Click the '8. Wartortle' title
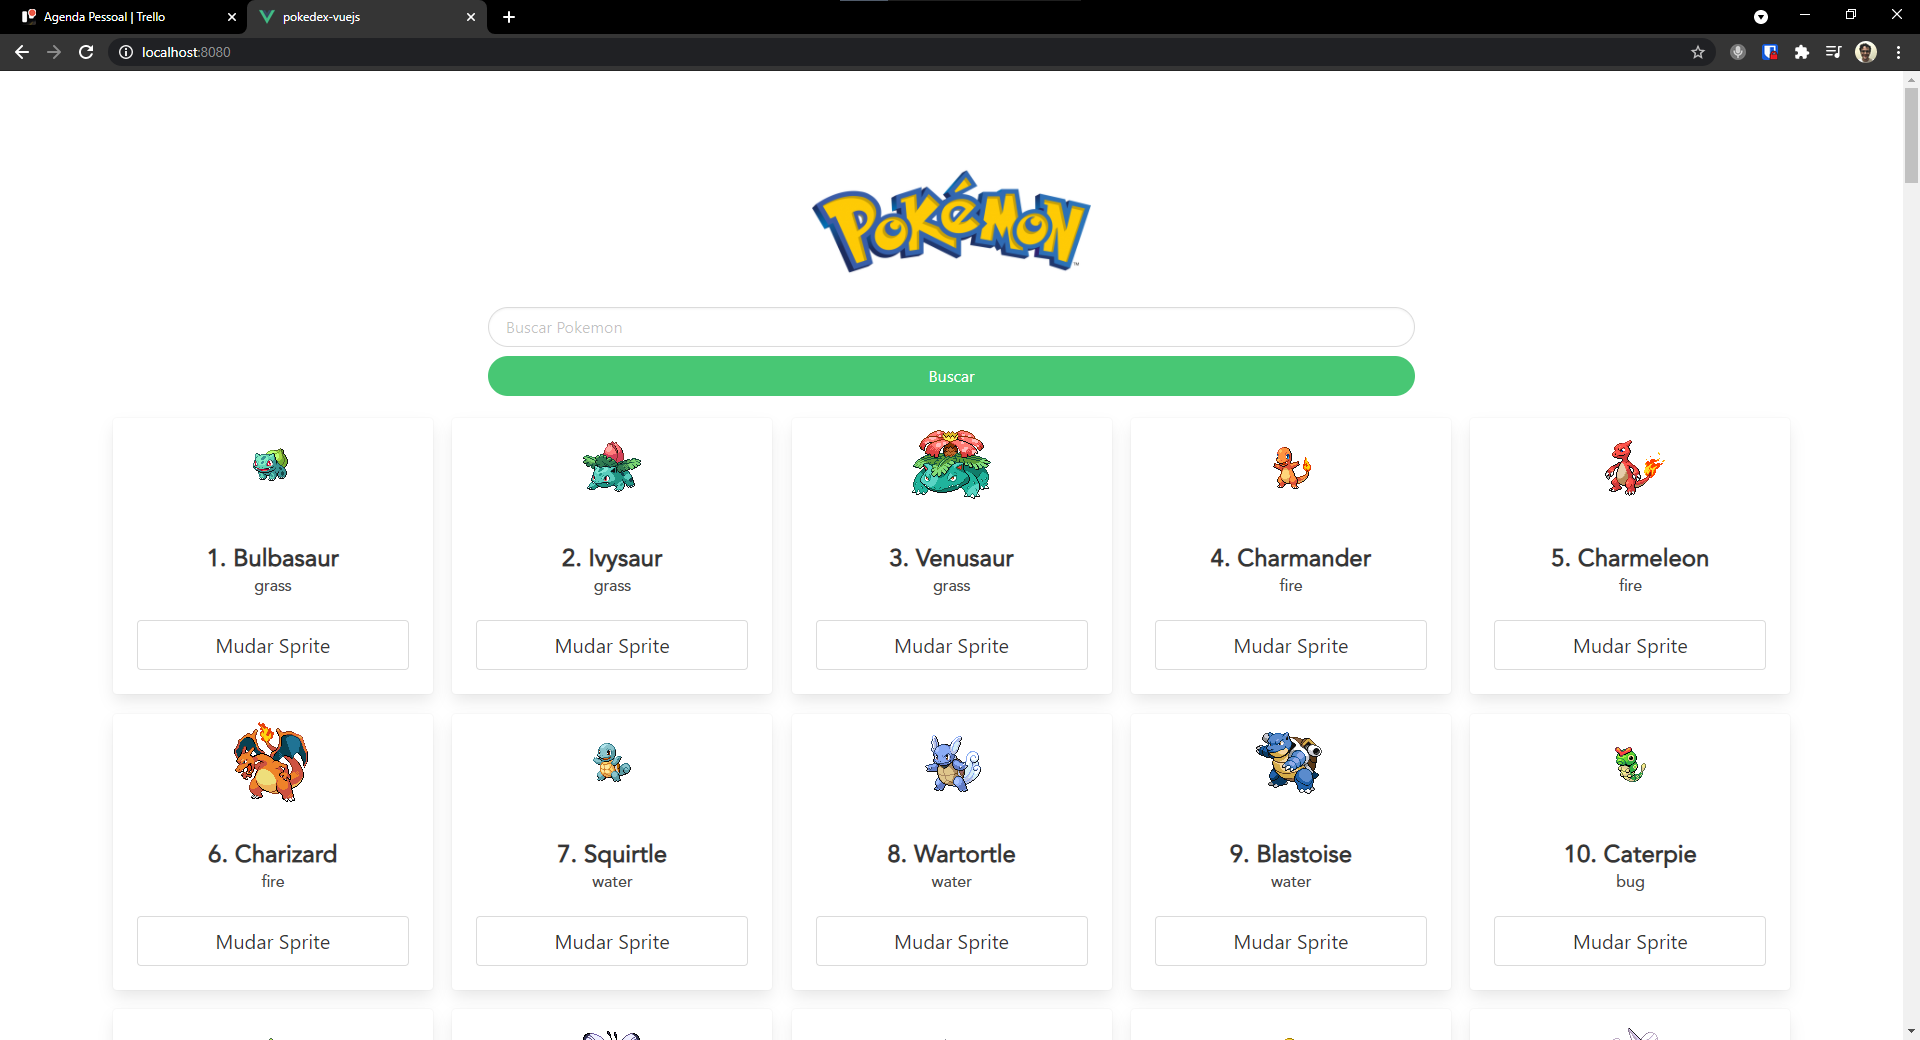1920x1040 pixels. pyautogui.click(x=951, y=854)
